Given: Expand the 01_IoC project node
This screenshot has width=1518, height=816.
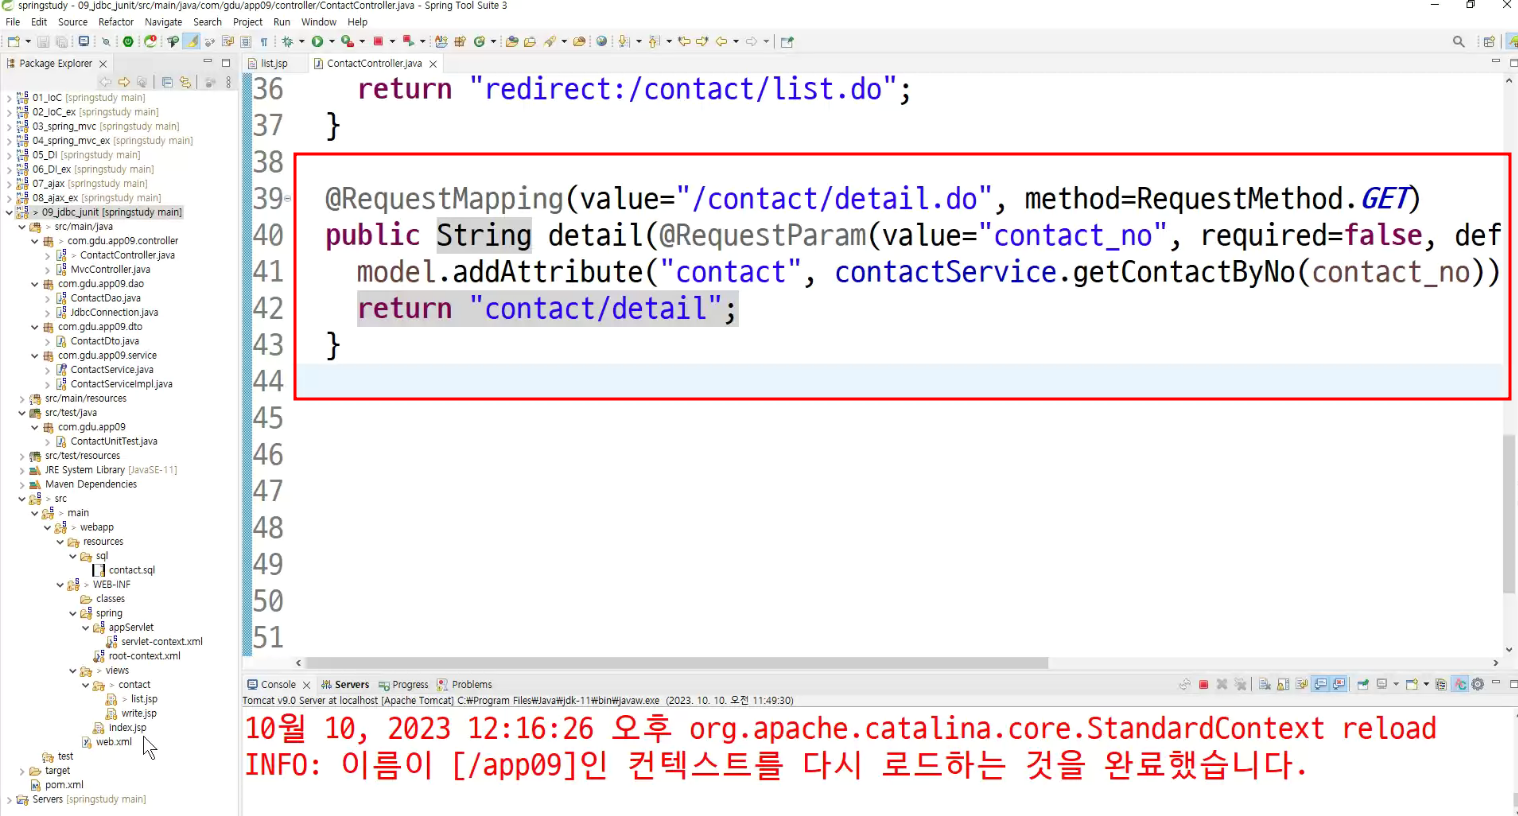Looking at the screenshot, I should click(x=9, y=98).
